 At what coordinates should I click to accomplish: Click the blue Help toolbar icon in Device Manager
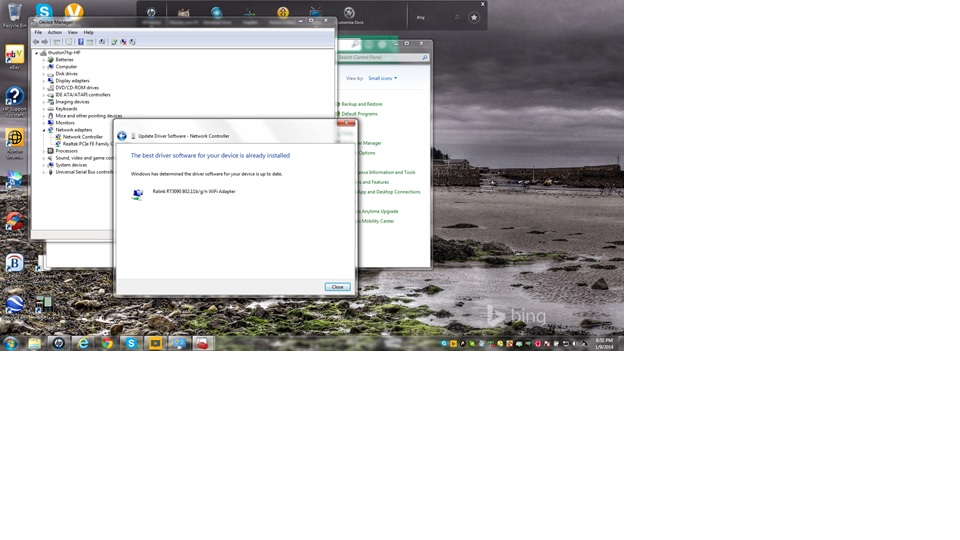[x=80, y=42]
